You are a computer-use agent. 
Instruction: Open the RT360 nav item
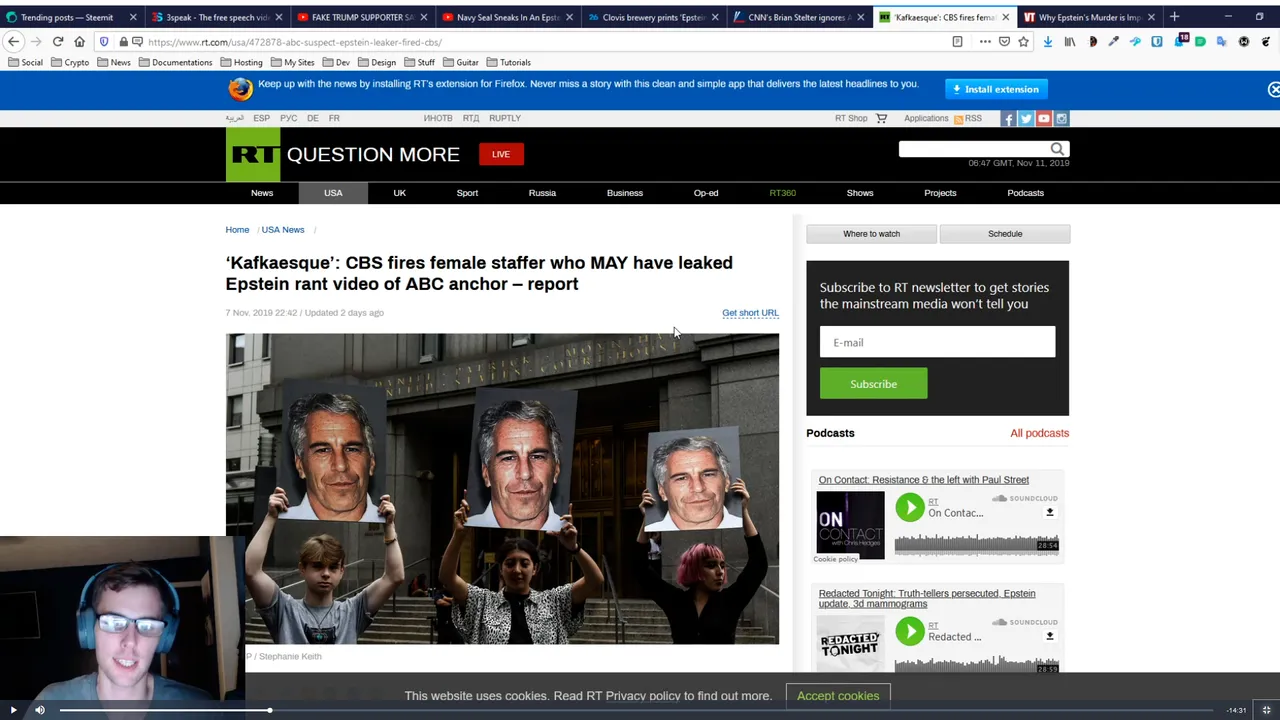pos(783,193)
